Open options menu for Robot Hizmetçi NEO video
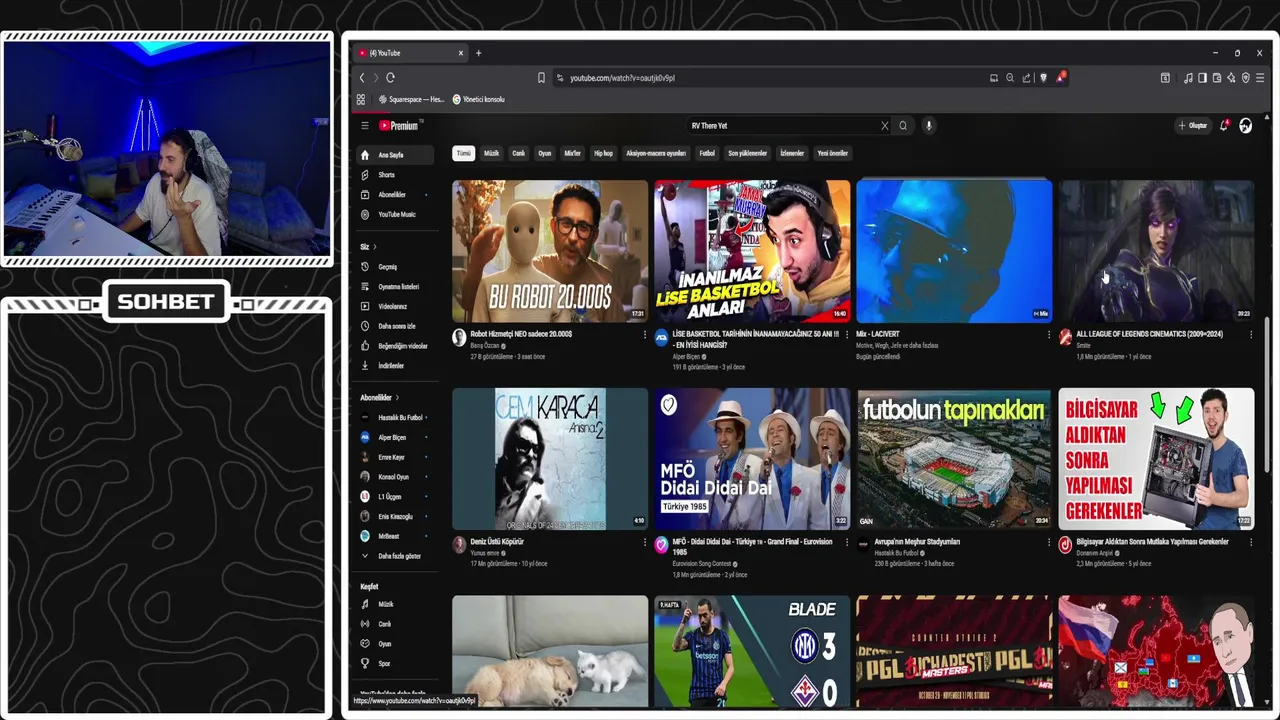Image resolution: width=1280 pixels, height=720 pixels. (644, 335)
